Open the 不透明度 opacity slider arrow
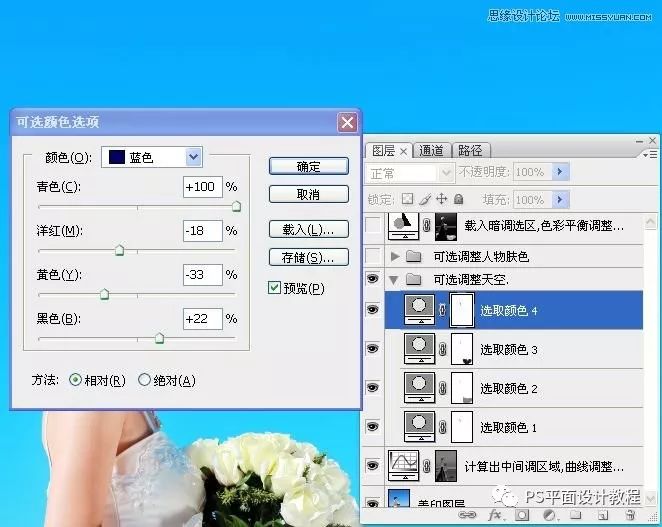Screen dimensions: 662x527 [560, 171]
